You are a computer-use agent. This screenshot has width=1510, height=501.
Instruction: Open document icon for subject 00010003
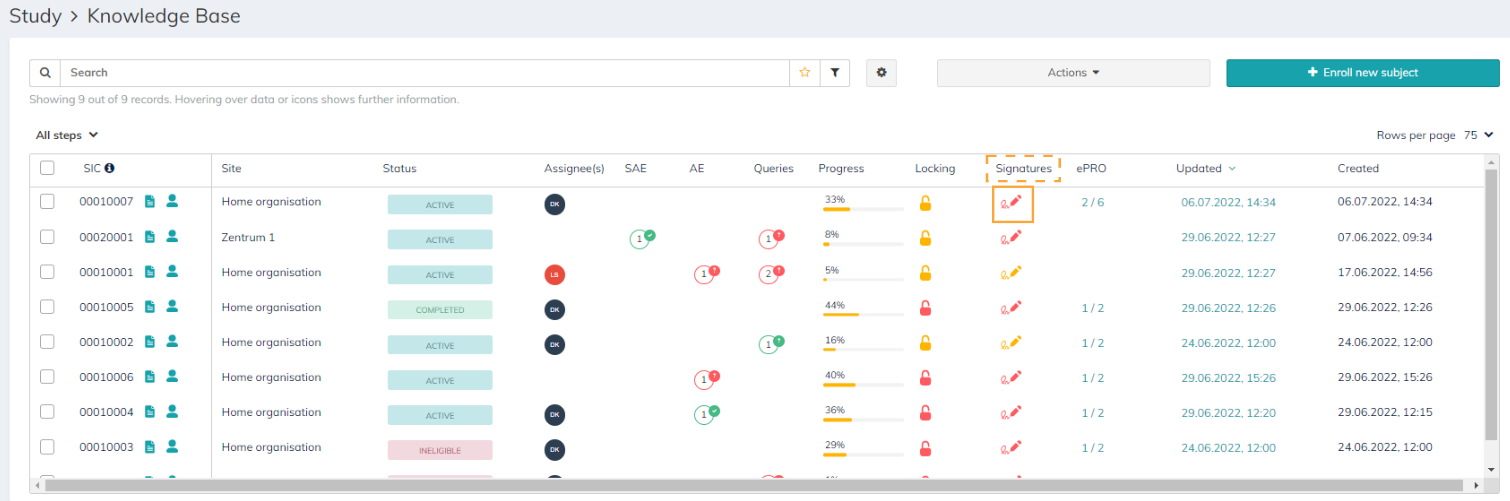coord(150,447)
